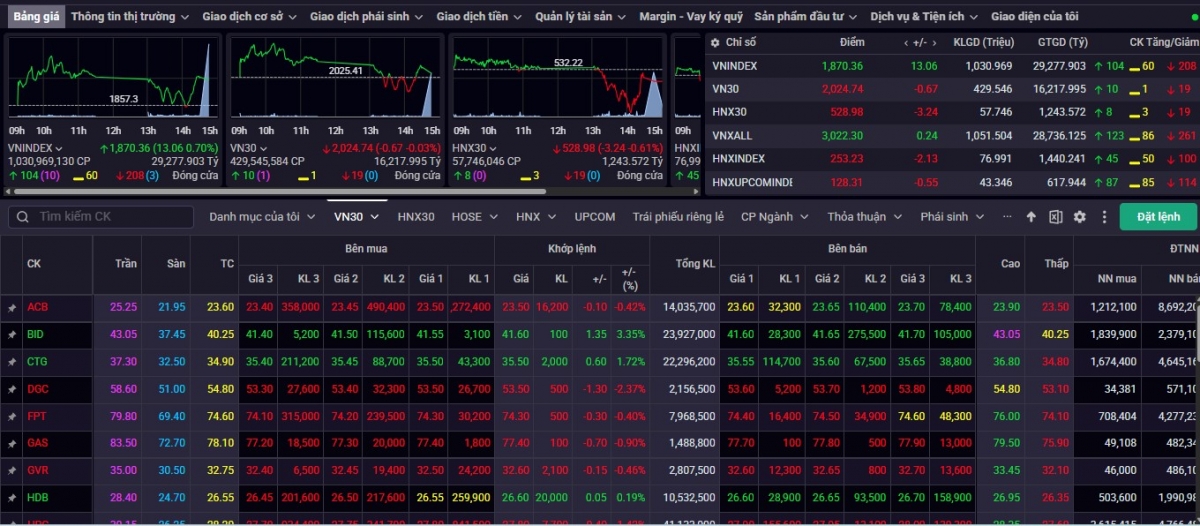
Task: Open Danh mục của tôi dropdown
Action: tap(263, 217)
